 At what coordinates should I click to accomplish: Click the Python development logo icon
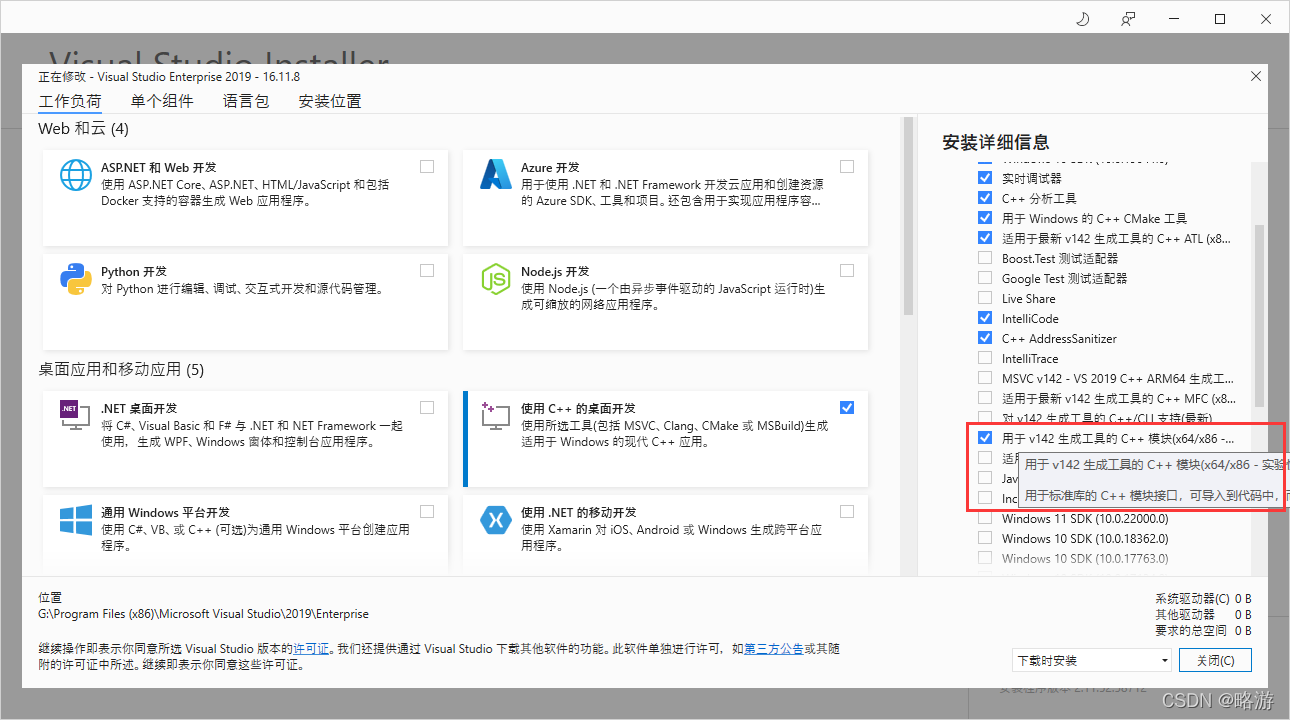point(76,279)
